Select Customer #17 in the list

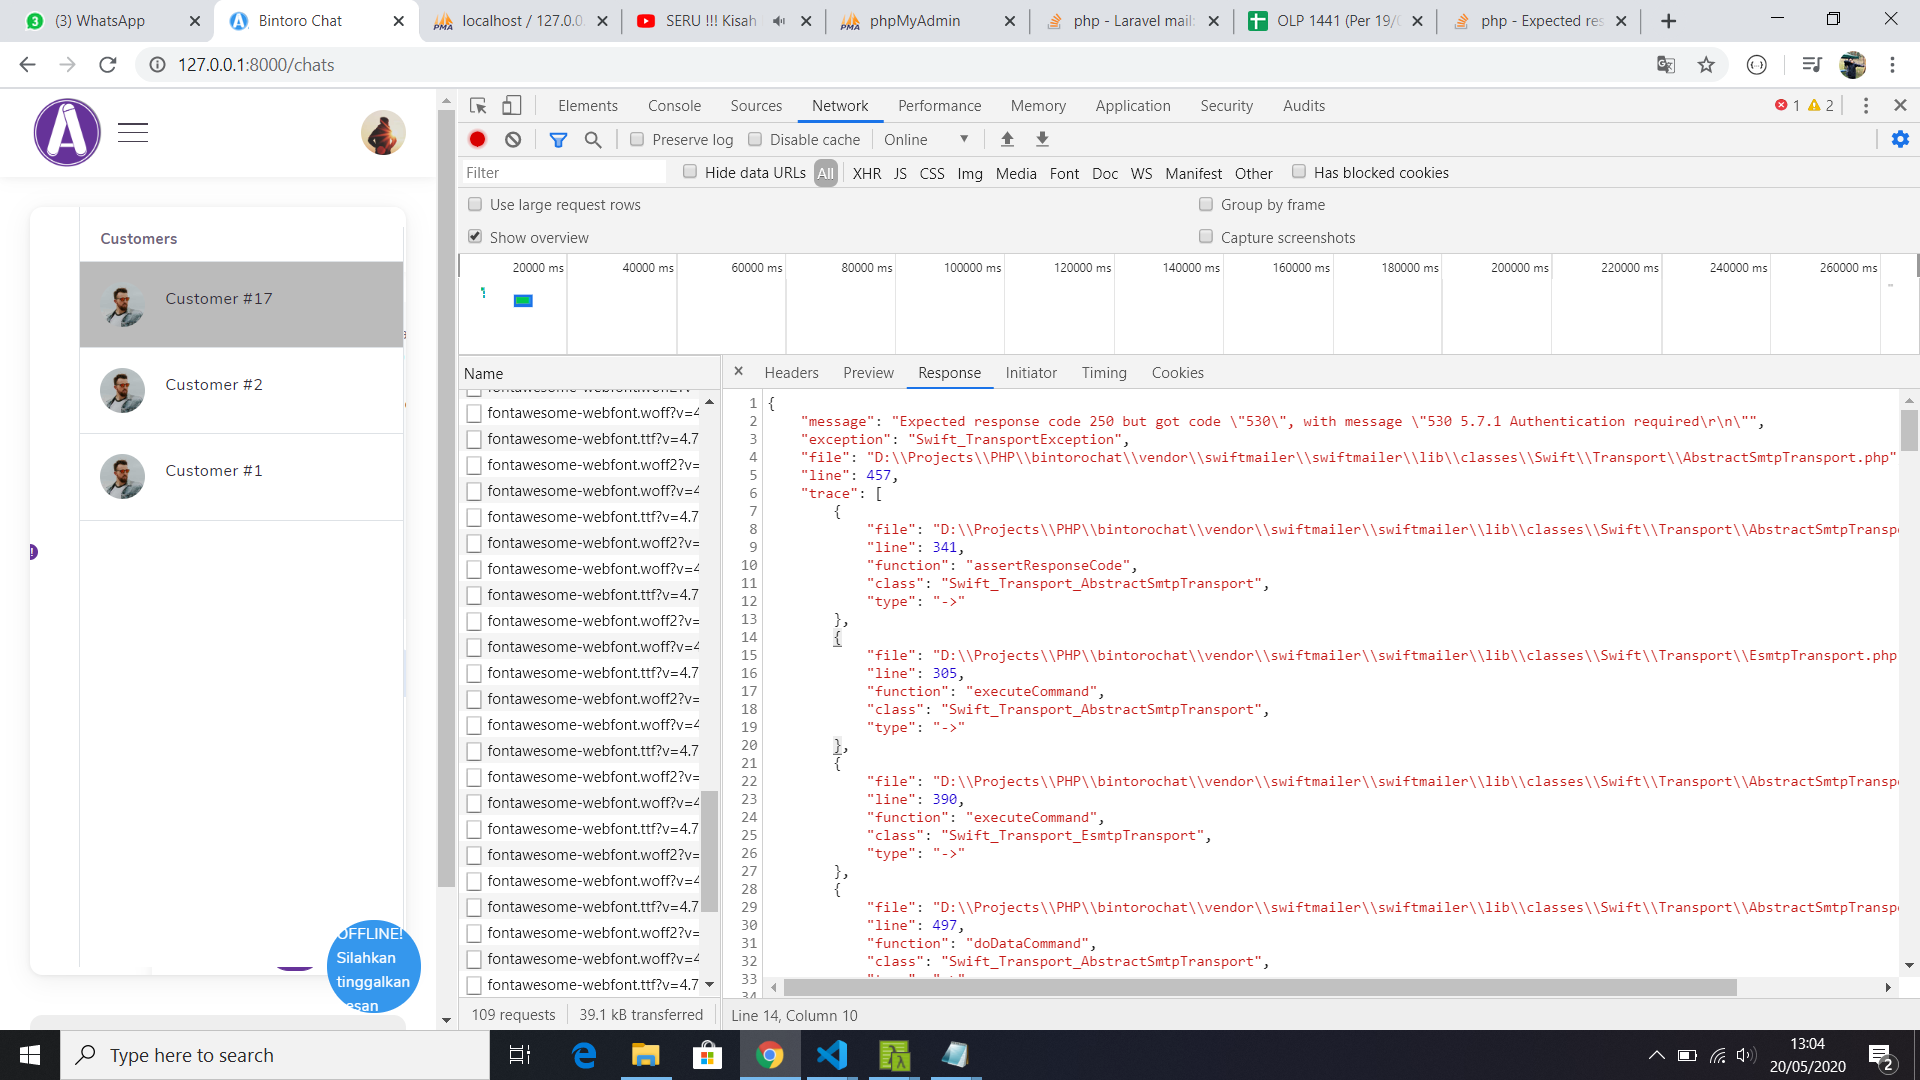pos(241,304)
